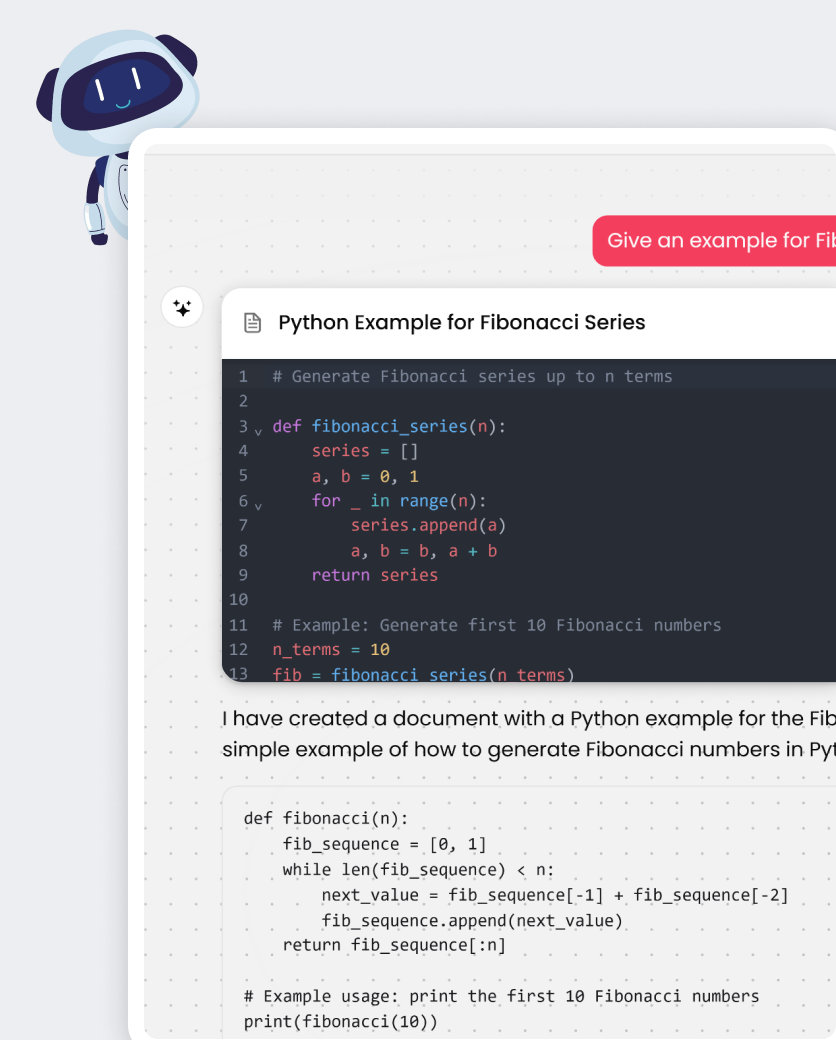The width and height of the screenshot is (836, 1040).
Task: Click code line 'series.append(a)'
Action: click(428, 525)
